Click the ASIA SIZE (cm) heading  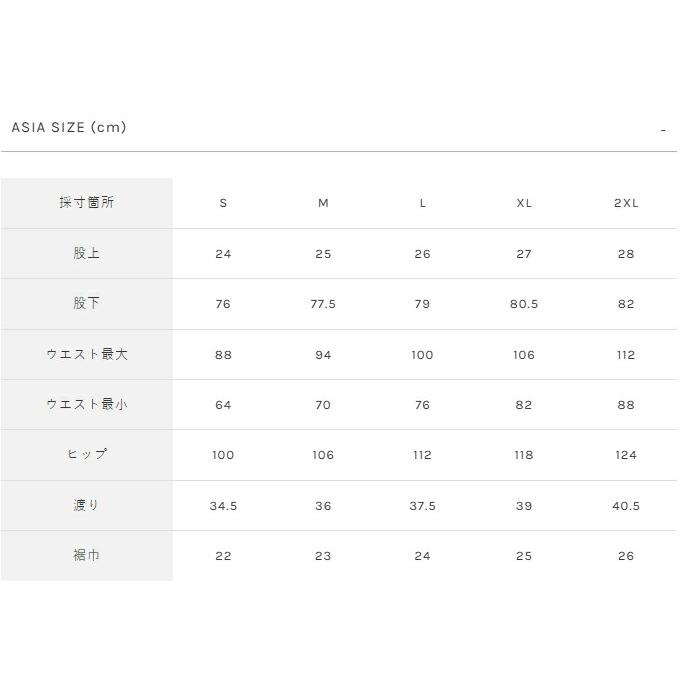(x=69, y=127)
